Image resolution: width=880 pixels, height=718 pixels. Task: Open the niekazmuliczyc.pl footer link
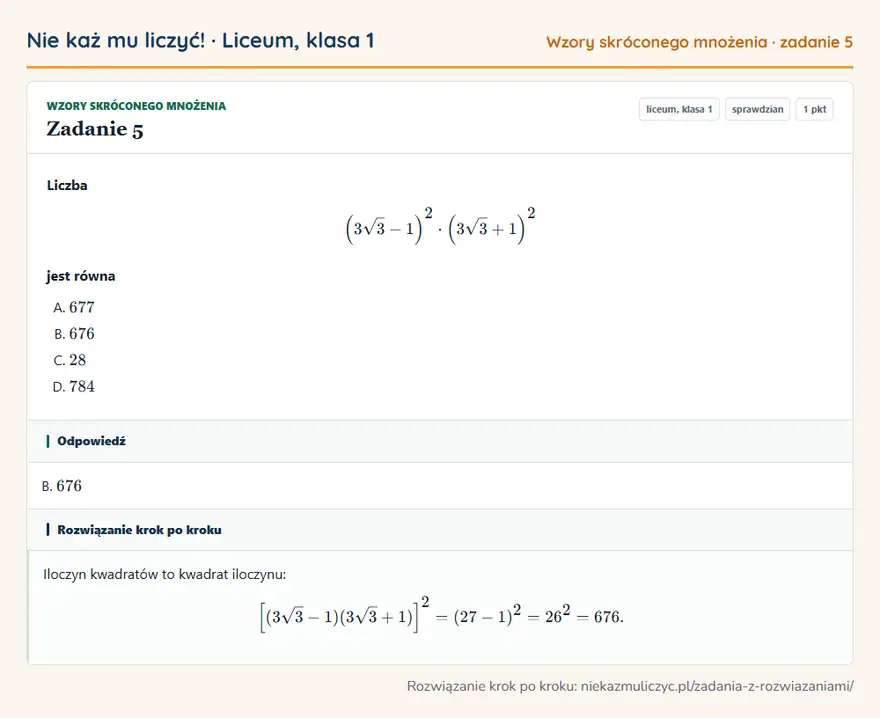717,686
